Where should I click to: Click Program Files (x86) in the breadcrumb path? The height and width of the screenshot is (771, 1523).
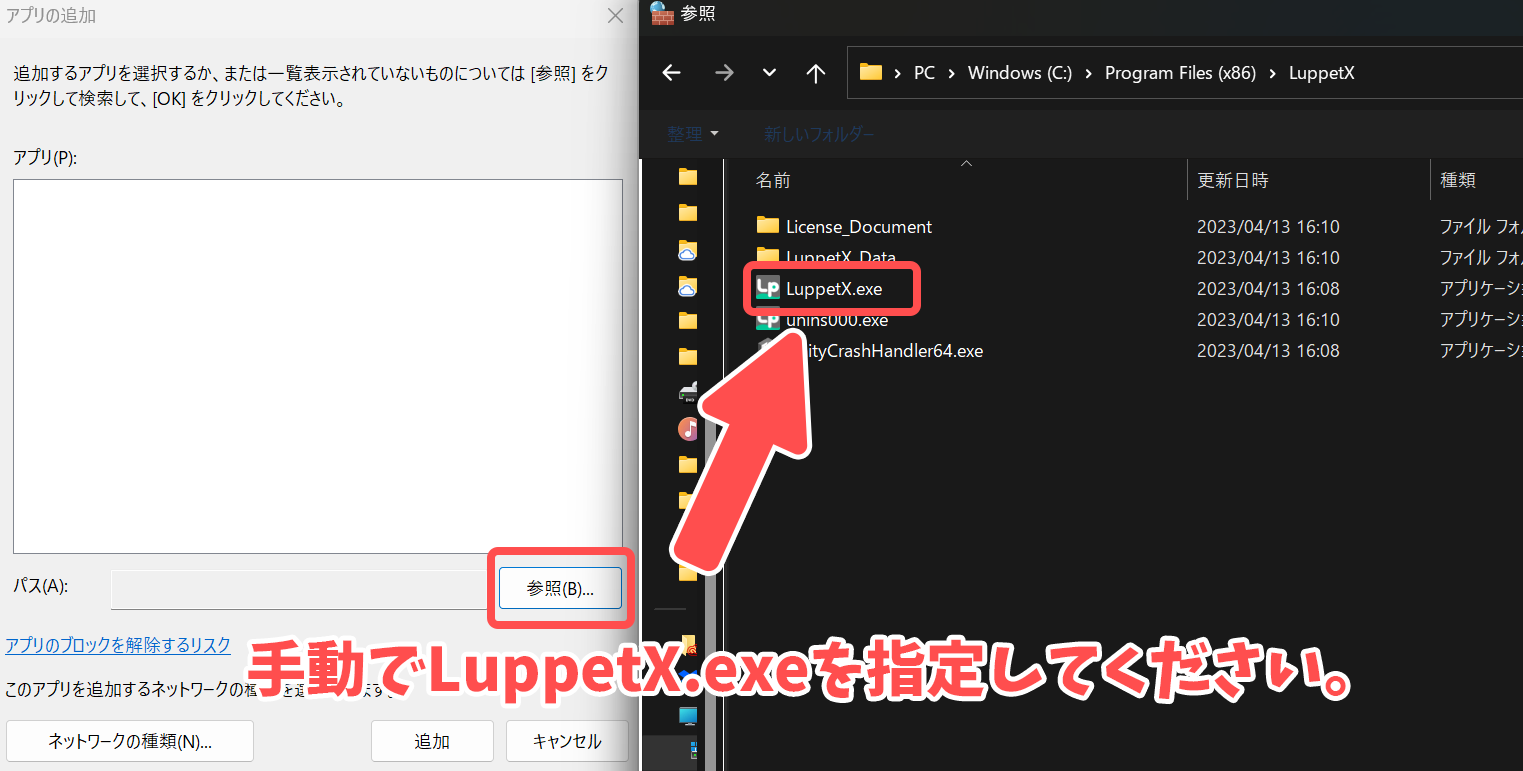pos(1180,73)
